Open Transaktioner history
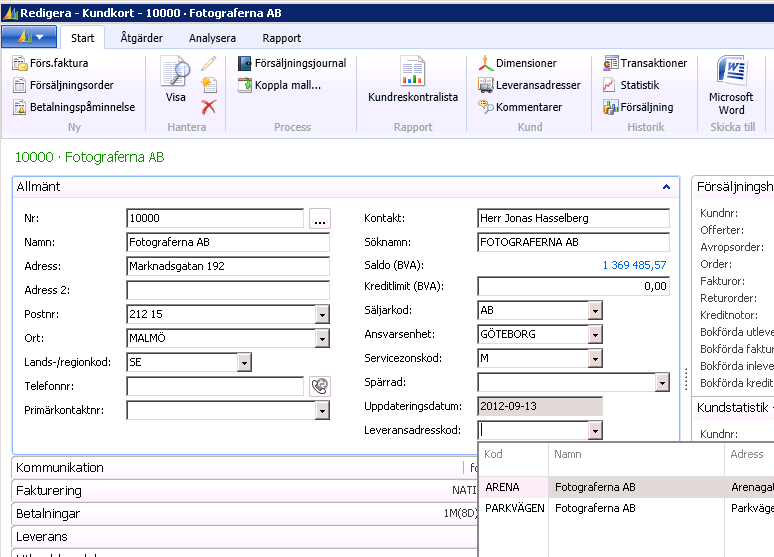The height and width of the screenshot is (557, 774). [x=645, y=63]
